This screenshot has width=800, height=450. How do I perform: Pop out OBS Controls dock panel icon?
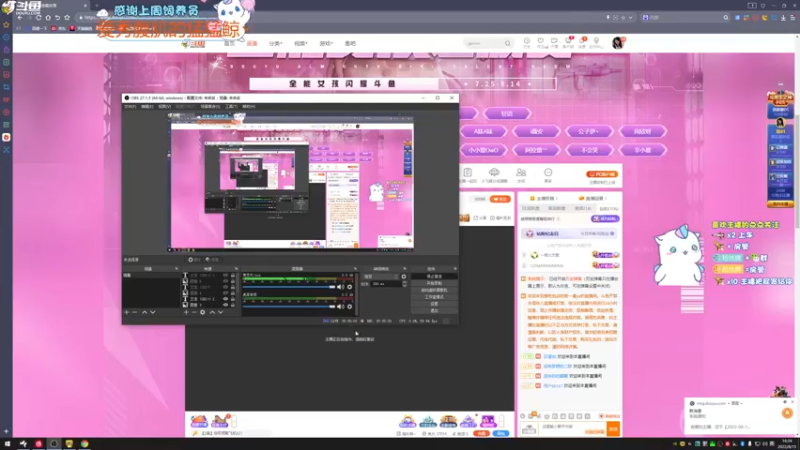click(455, 269)
